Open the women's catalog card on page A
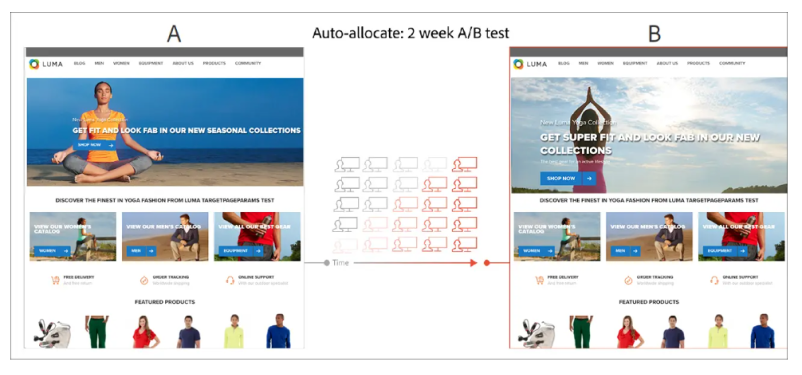 point(73,236)
